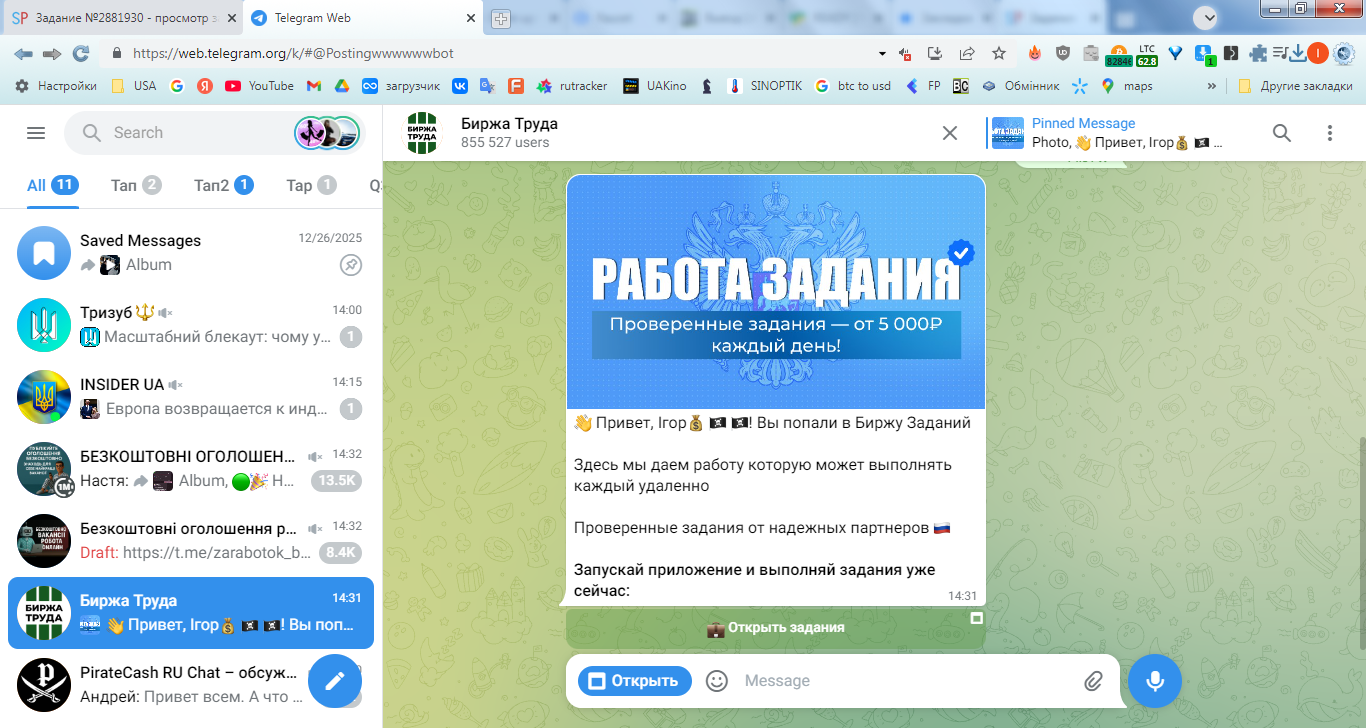1366x728 pixels.
Task: Go back with browser back arrow
Action: pos(23,54)
